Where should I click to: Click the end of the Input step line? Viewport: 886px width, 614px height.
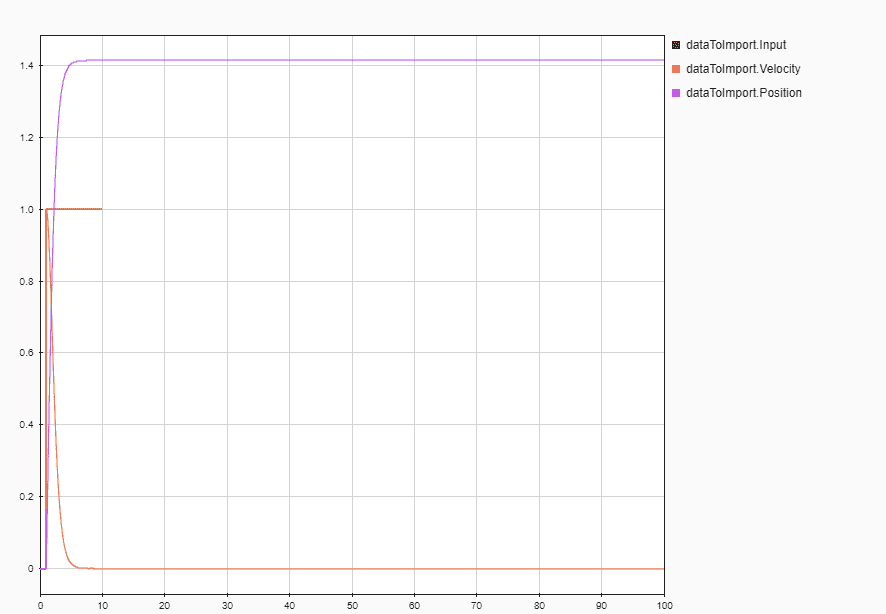(101, 209)
